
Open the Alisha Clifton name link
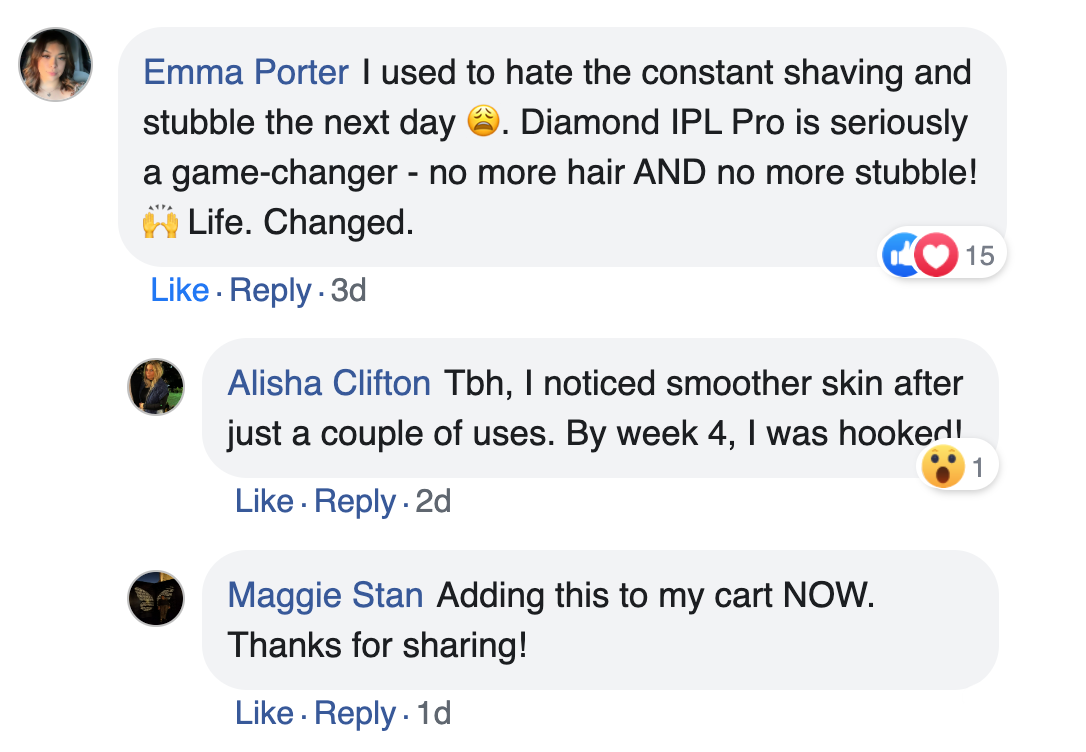point(329,383)
